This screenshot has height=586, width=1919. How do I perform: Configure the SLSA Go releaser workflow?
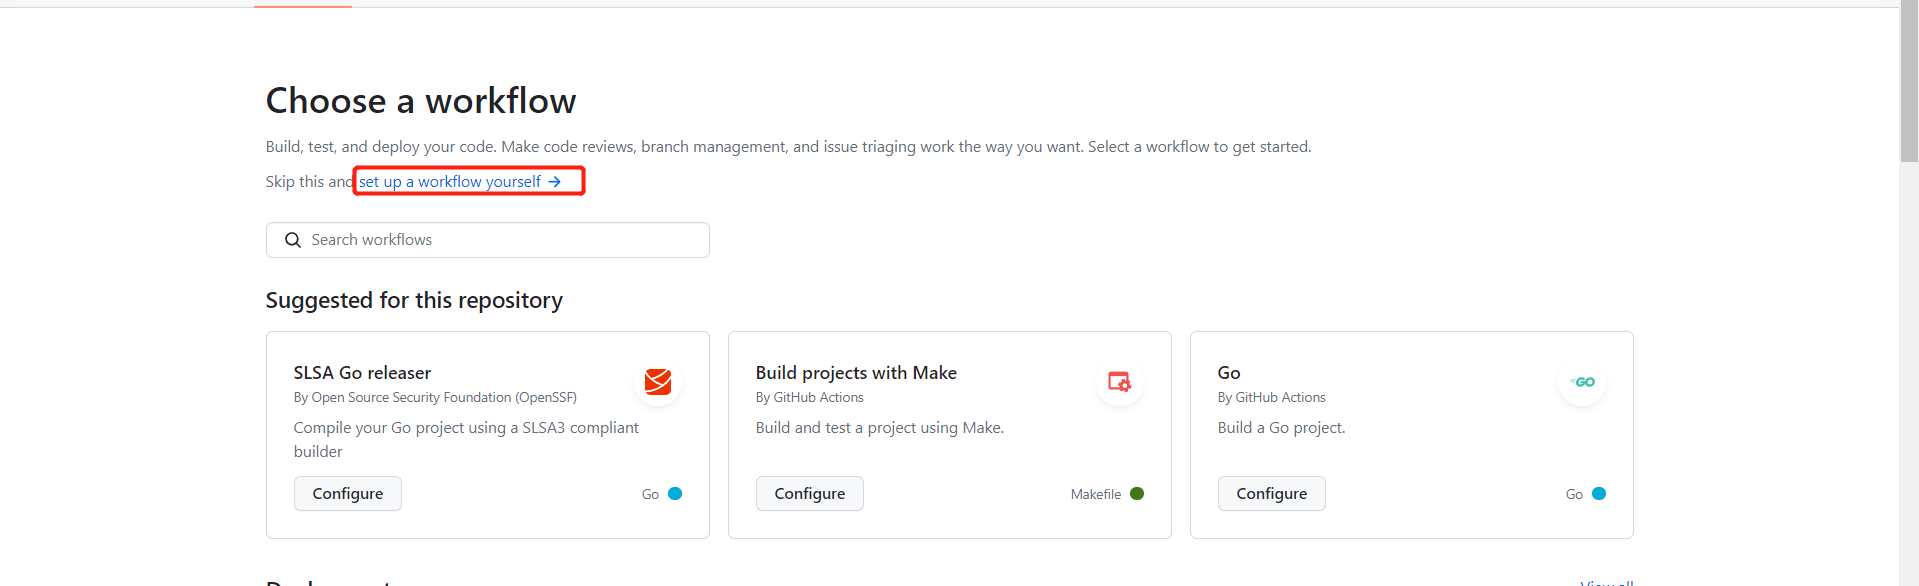pos(347,494)
